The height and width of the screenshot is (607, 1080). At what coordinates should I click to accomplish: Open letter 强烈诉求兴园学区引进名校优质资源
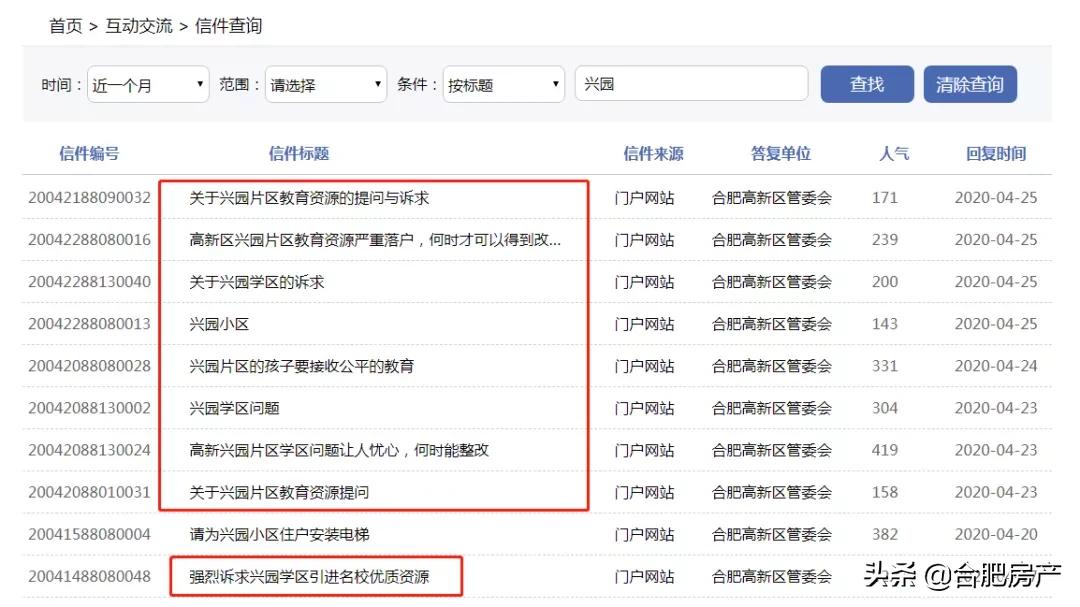click(x=316, y=577)
